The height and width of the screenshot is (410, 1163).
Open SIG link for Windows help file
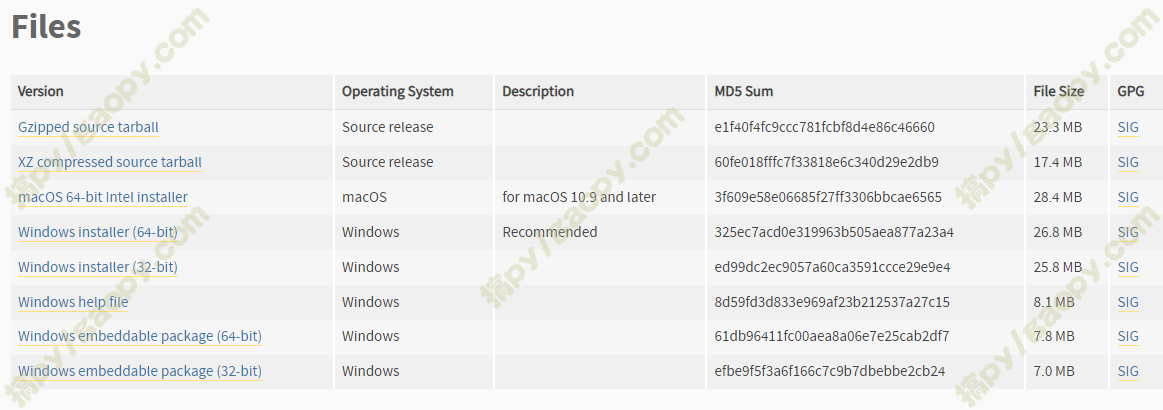(x=1127, y=302)
